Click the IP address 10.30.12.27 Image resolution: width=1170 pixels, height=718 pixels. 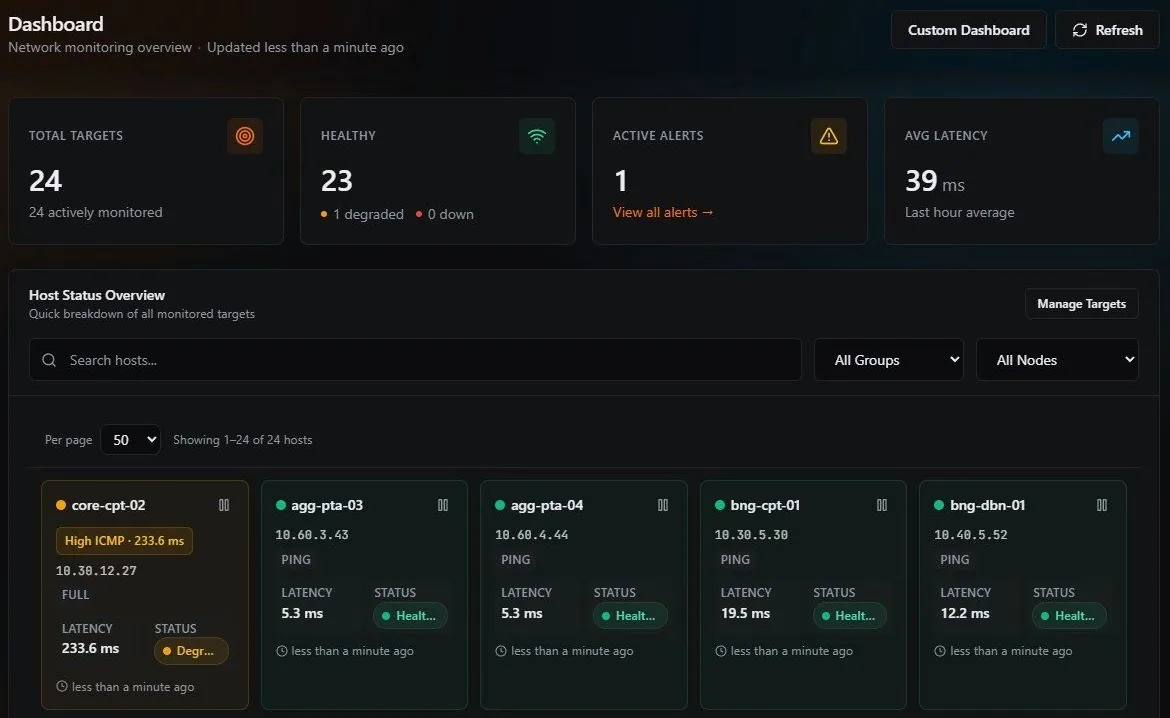96,570
